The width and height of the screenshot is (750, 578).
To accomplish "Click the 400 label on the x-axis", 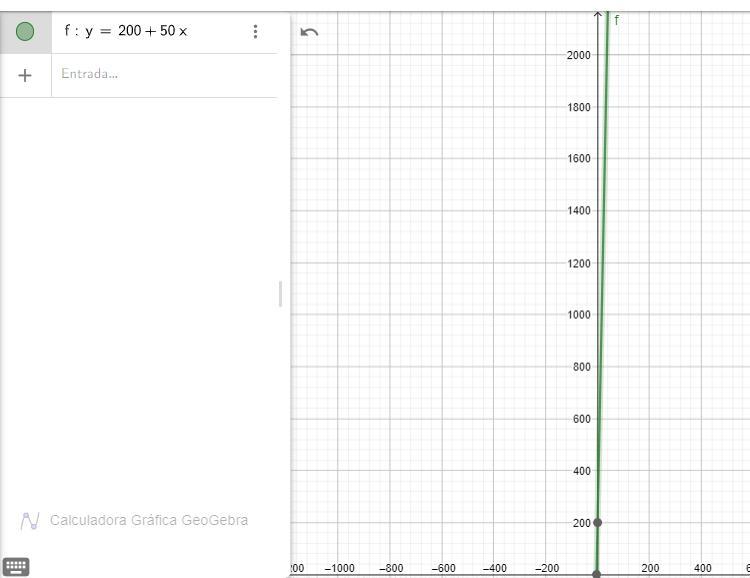I will point(703,568).
